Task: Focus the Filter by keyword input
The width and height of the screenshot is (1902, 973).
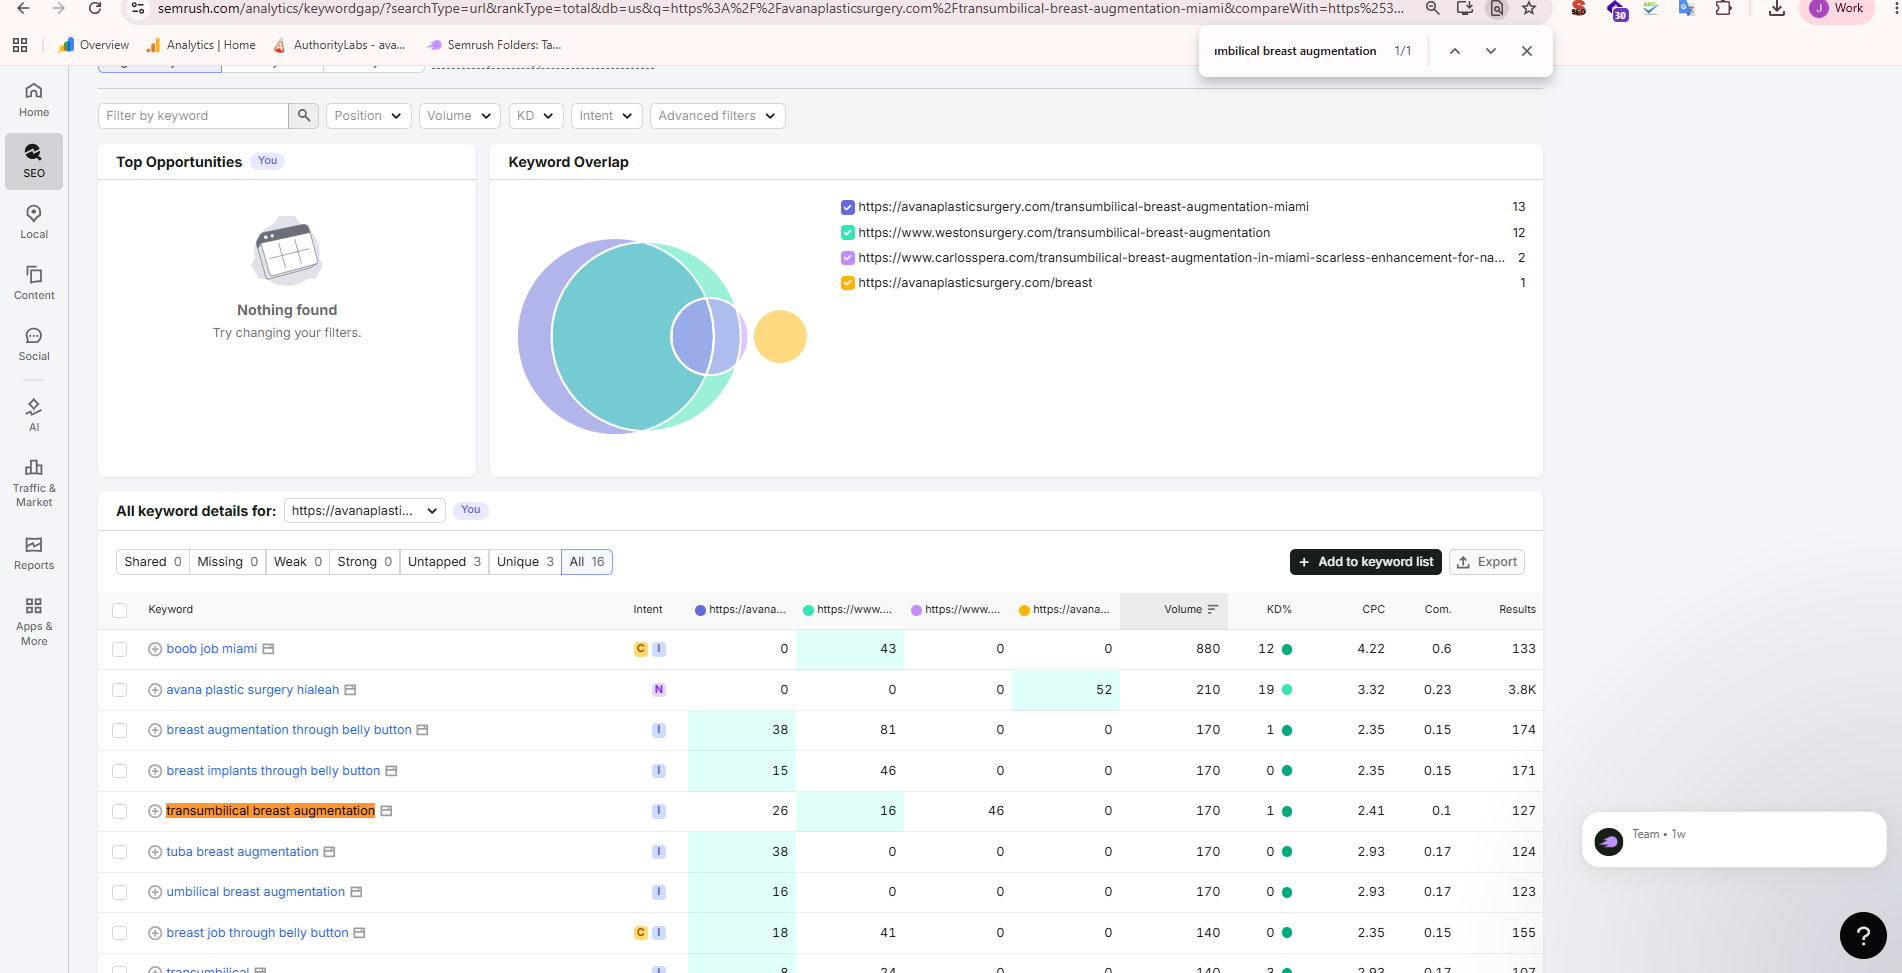Action: click(x=194, y=116)
